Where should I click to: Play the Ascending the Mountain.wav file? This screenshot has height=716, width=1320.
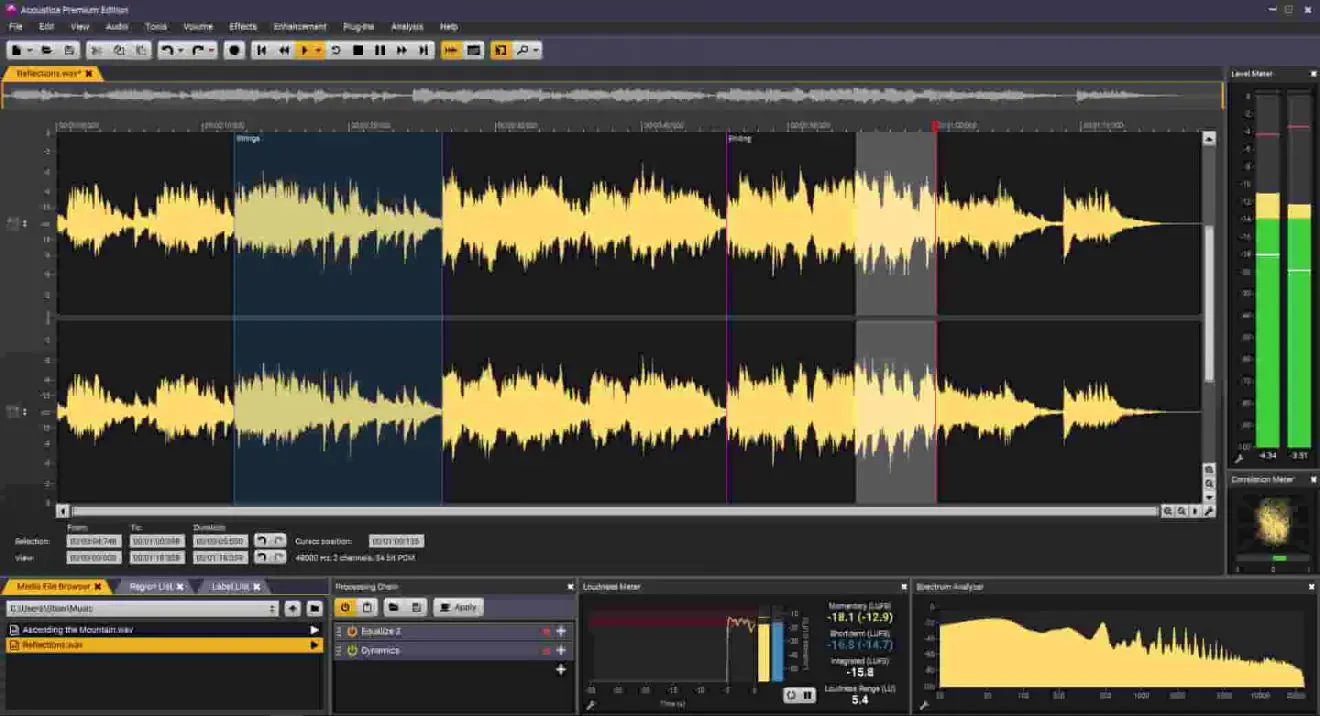coord(316,630)
